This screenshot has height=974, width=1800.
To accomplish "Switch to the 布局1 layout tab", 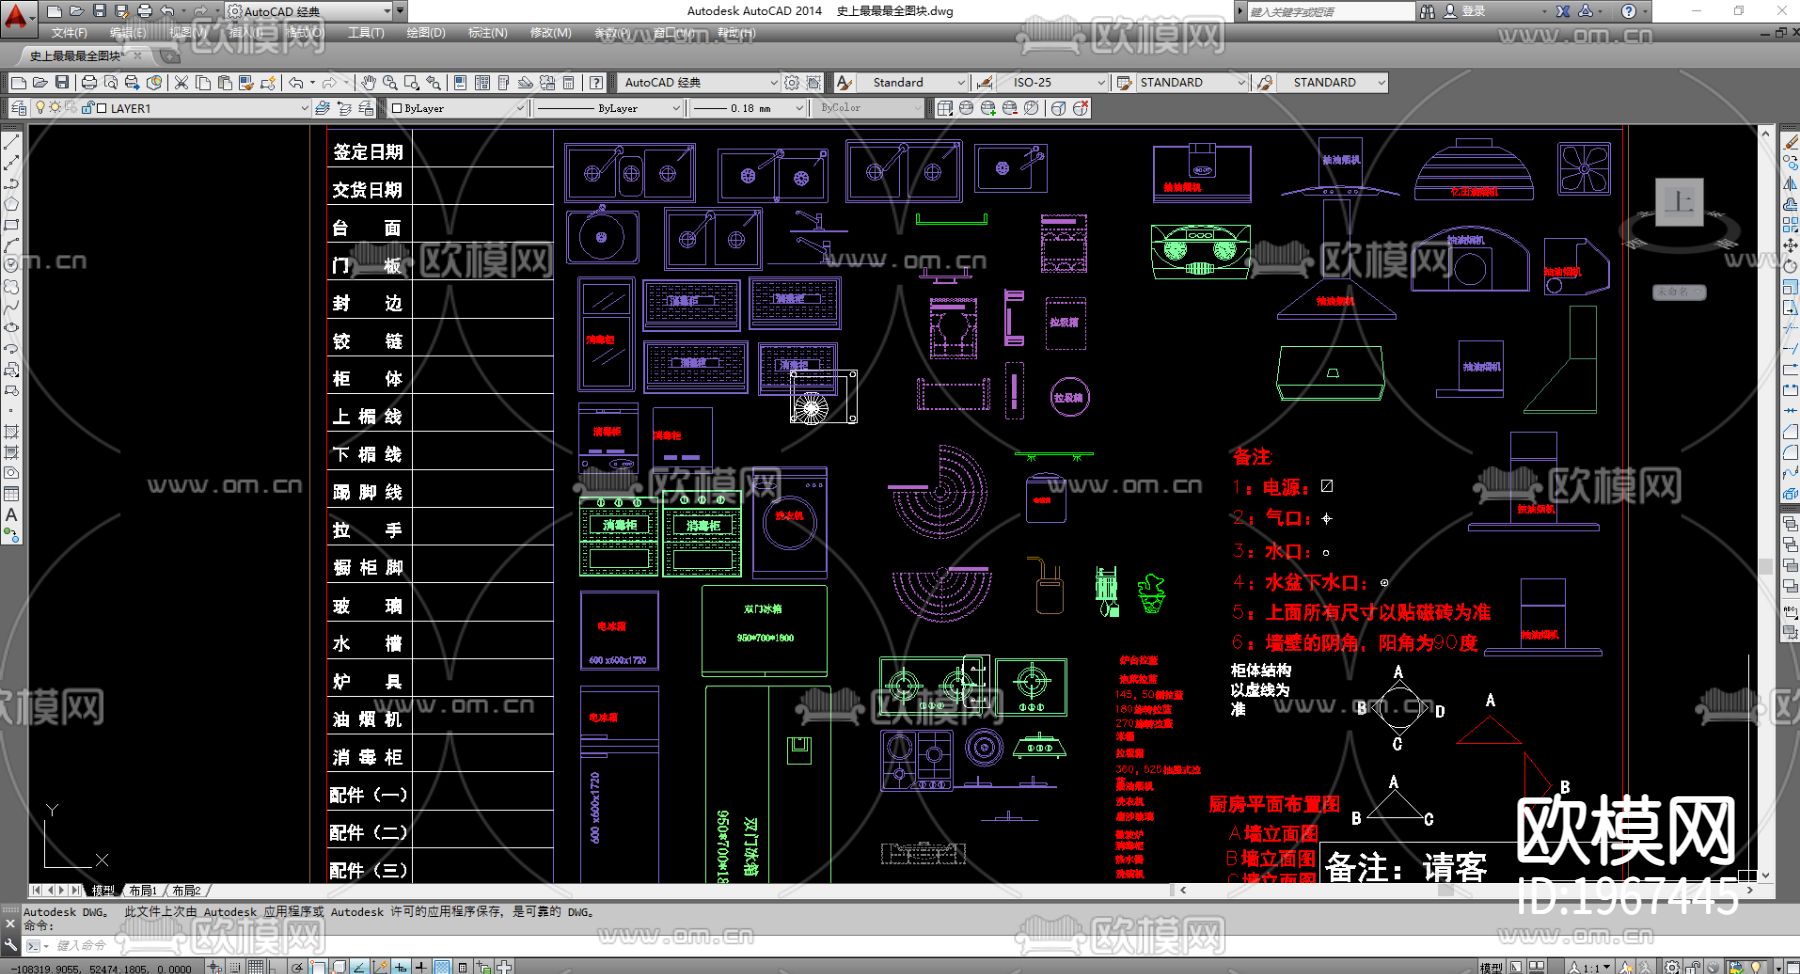I will pos(143,890).
